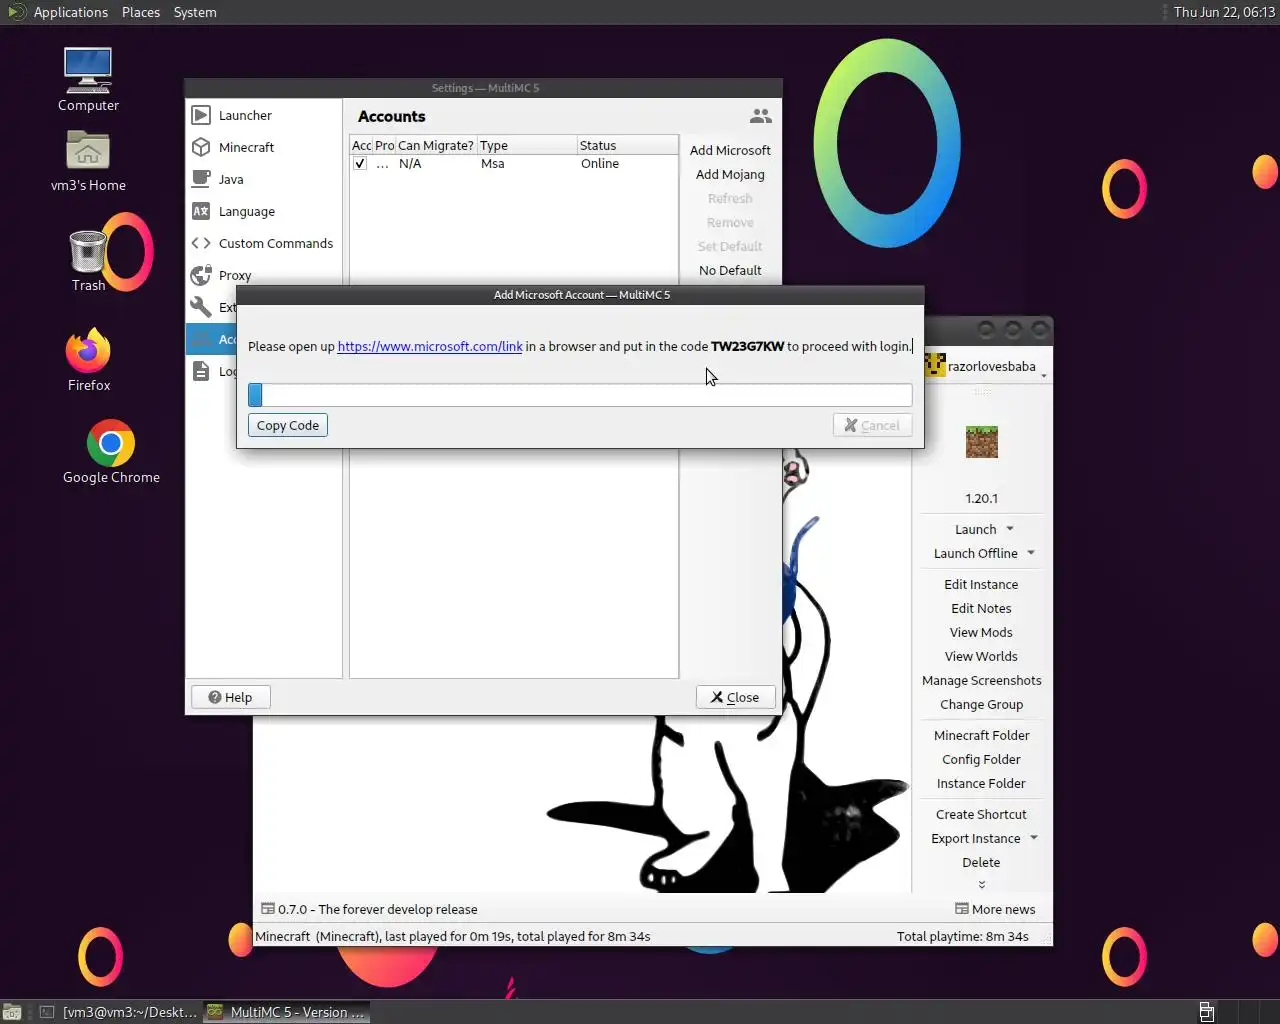Click the Minecraft grass block instance icon

click(982, 442)
